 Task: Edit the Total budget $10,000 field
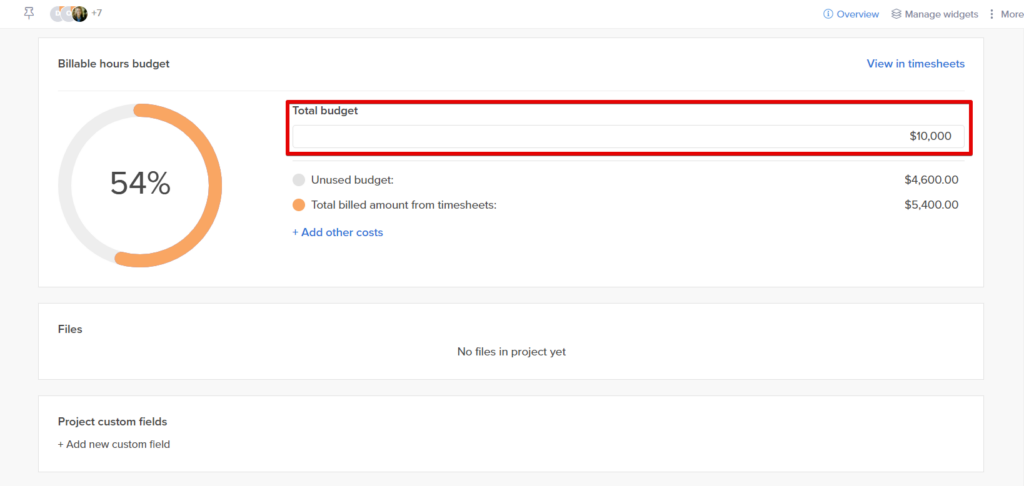(628, 137)
